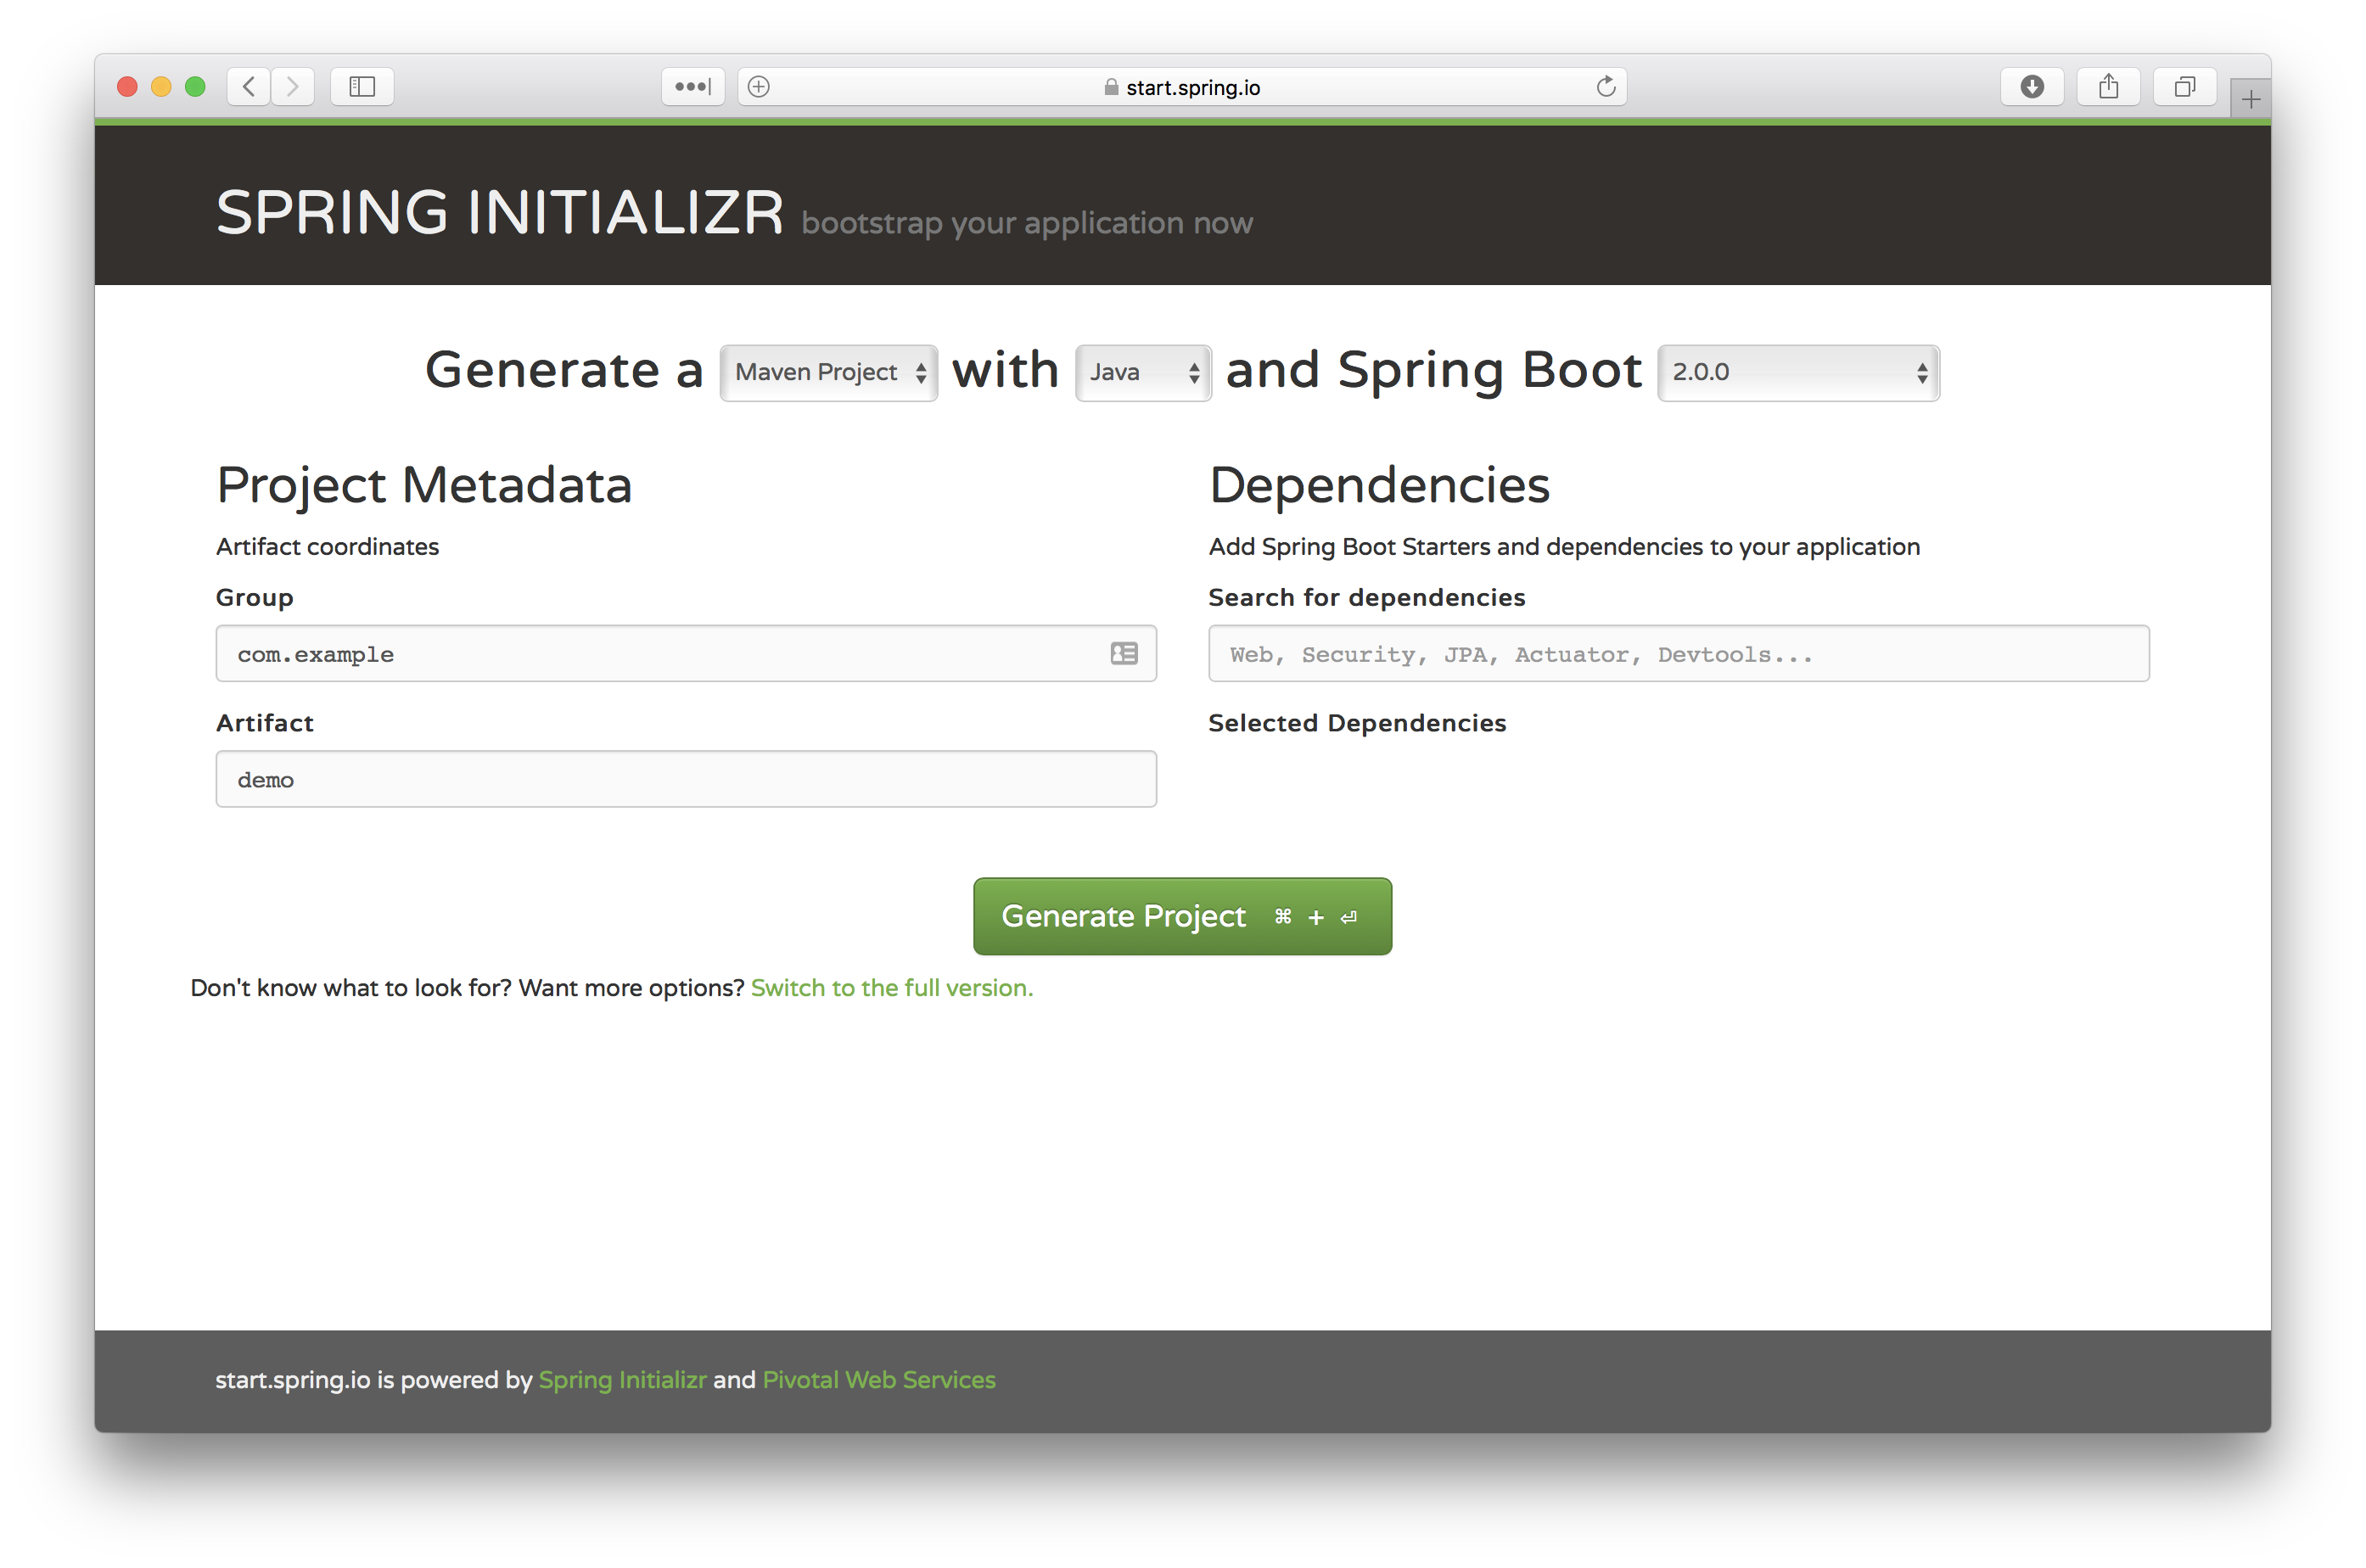The height and width of the screenshot is (1568, 2366).
Task: Open the Spring Boot 2.0.0 version dropdown
Action: (1798, 373)
